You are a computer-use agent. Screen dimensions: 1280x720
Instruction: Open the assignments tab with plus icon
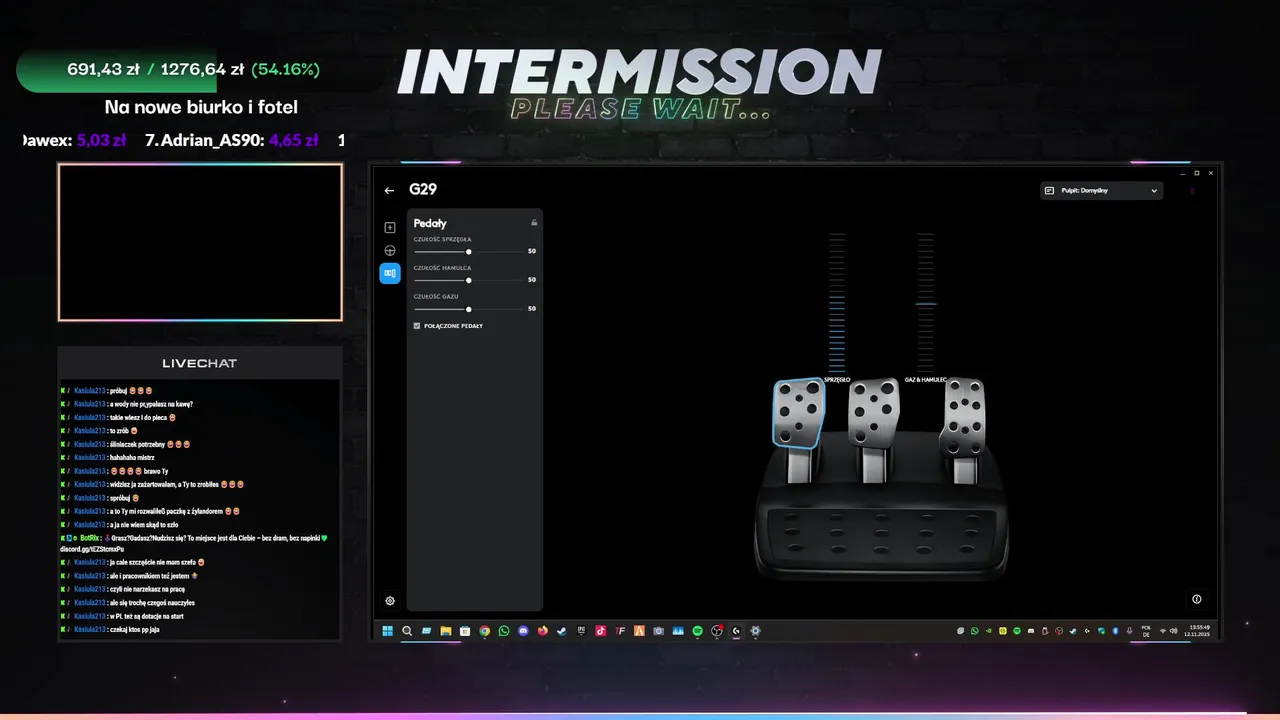(x=390, y=228)
